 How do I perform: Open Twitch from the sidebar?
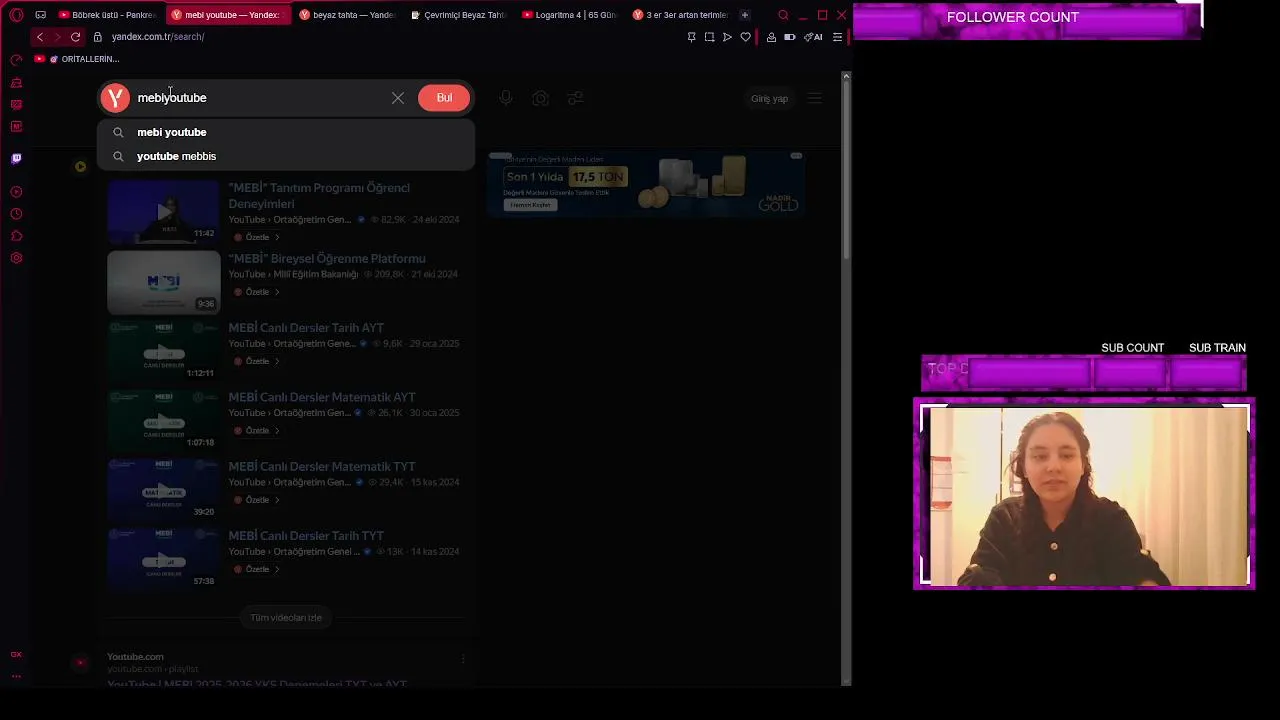click(x=16, y=158)
